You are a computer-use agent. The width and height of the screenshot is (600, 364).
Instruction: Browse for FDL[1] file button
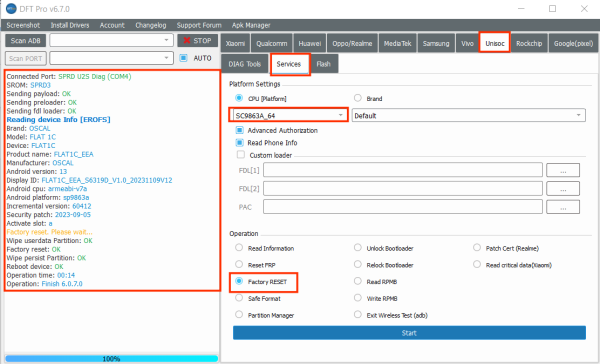click(563, 170)
